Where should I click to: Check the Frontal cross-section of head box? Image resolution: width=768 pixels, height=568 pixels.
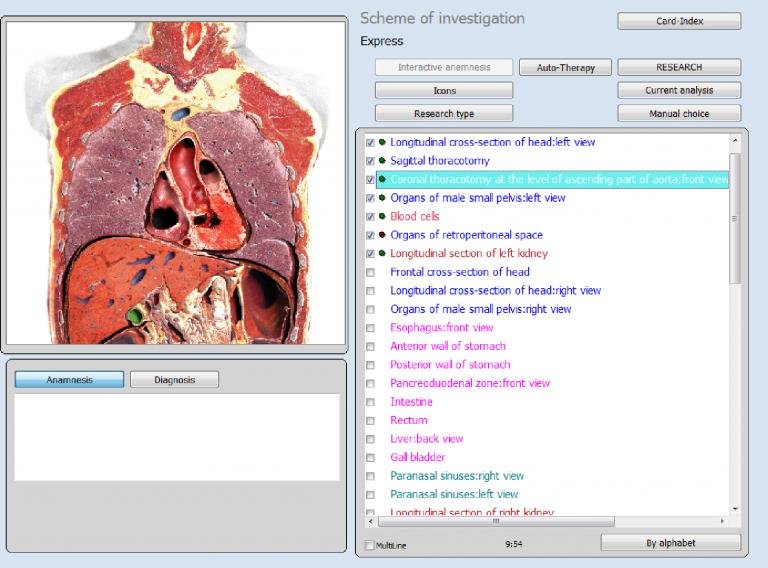370,273
